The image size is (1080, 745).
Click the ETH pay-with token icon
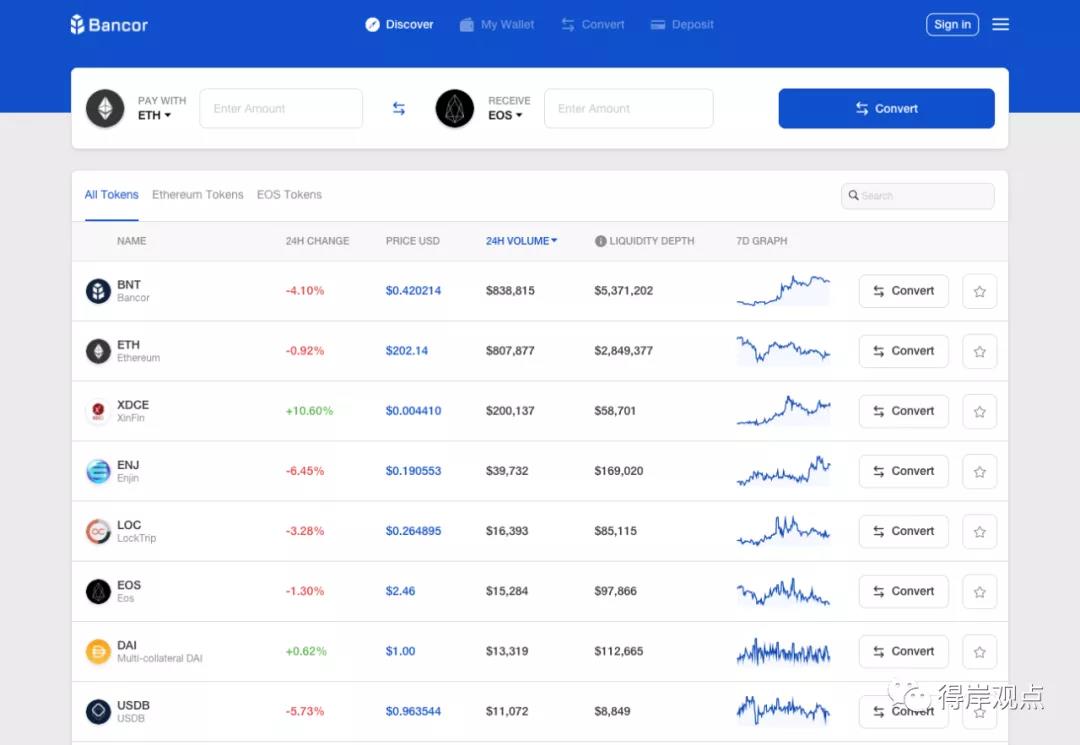[105, 108]
